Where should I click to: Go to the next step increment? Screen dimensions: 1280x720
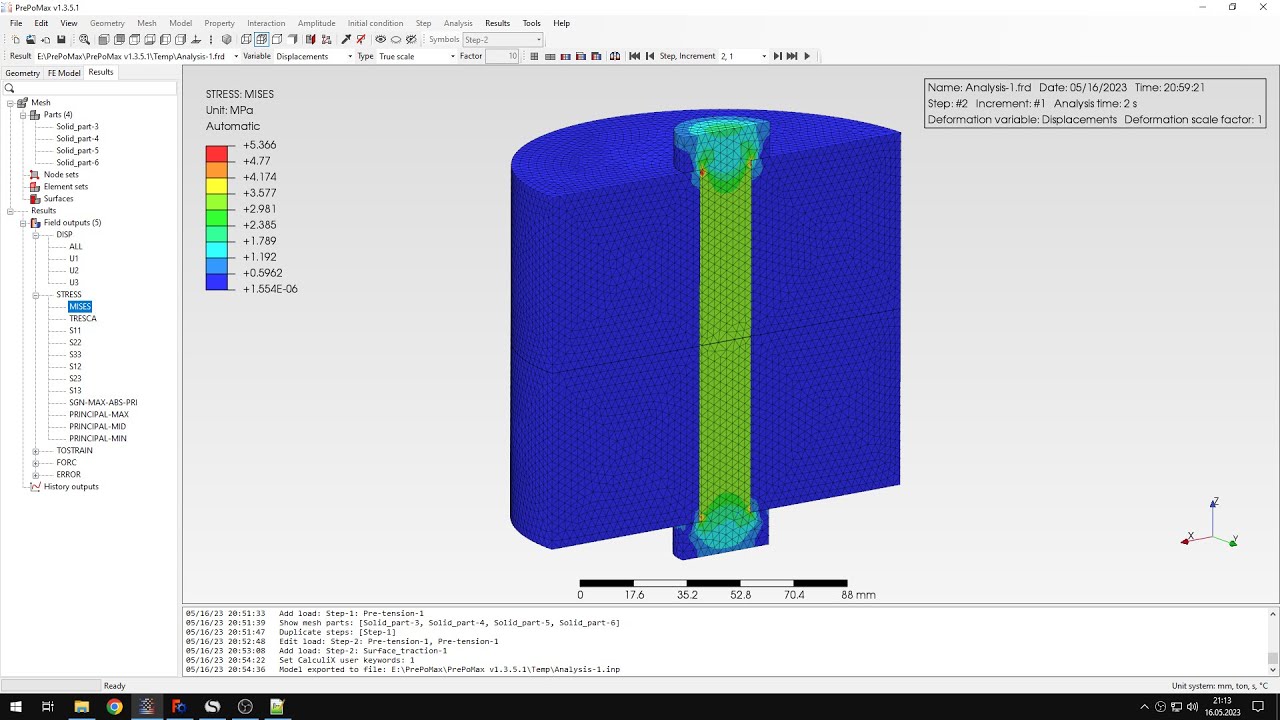coord(777,56)
